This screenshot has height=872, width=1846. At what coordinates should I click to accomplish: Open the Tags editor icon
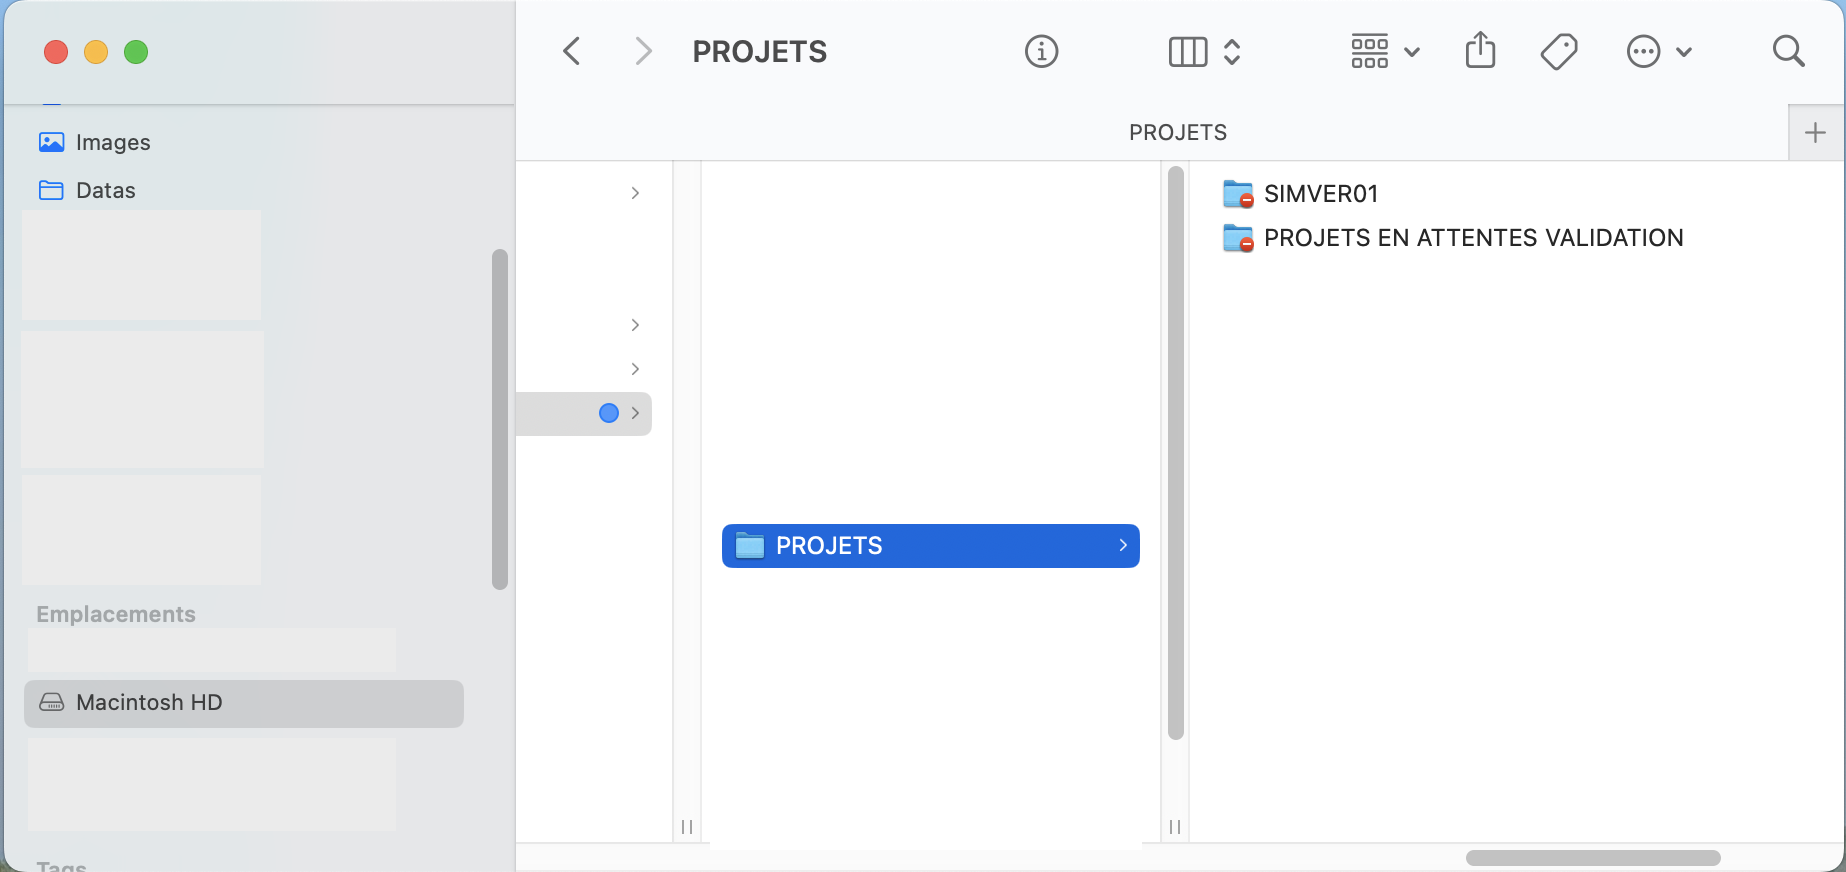click(1558, 51)
